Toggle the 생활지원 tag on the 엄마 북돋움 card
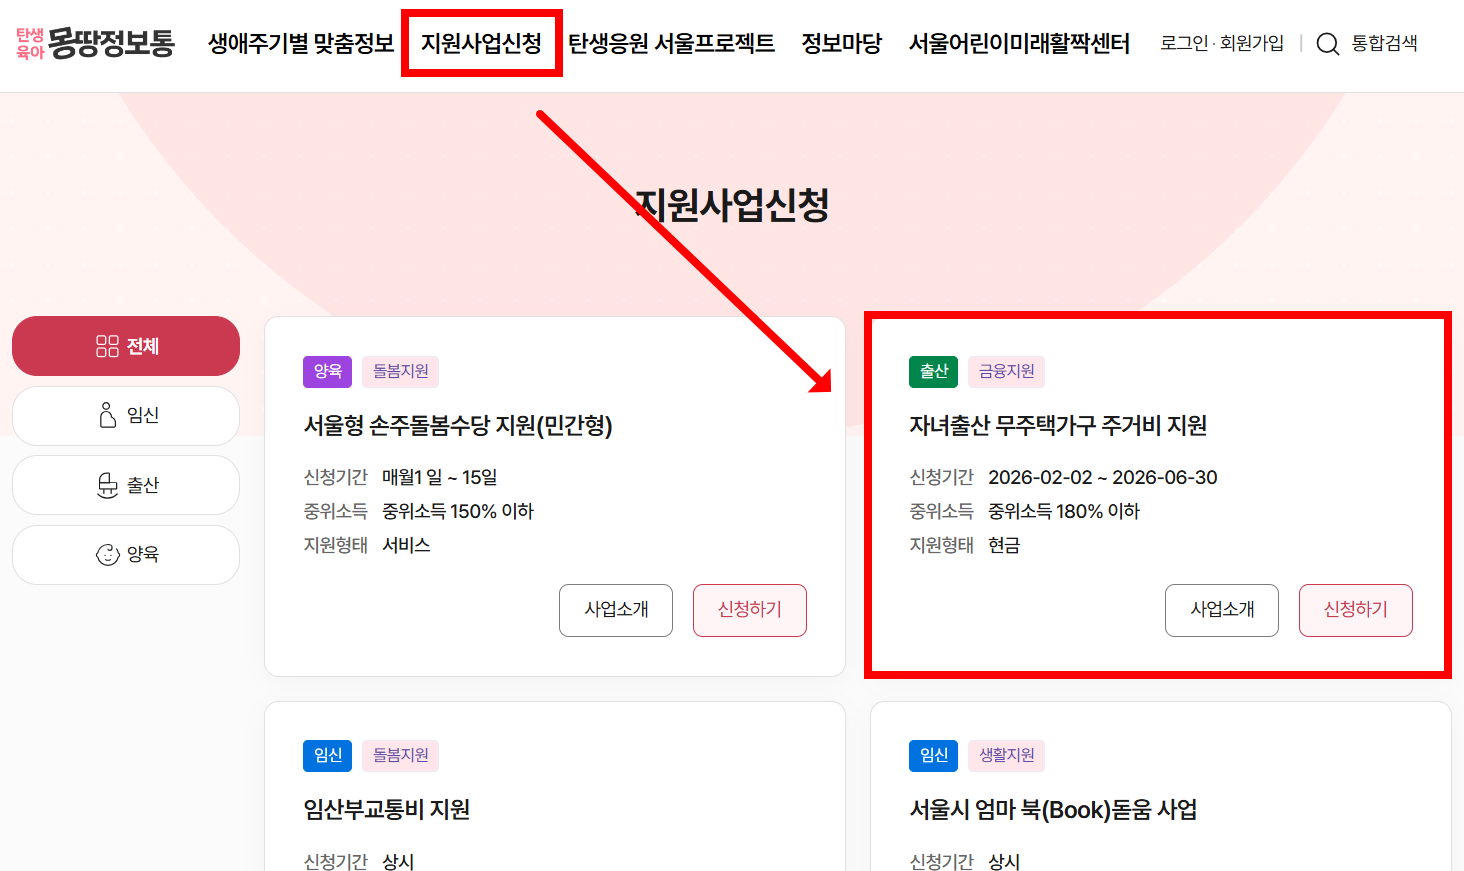 click(x=1006, y=756)
